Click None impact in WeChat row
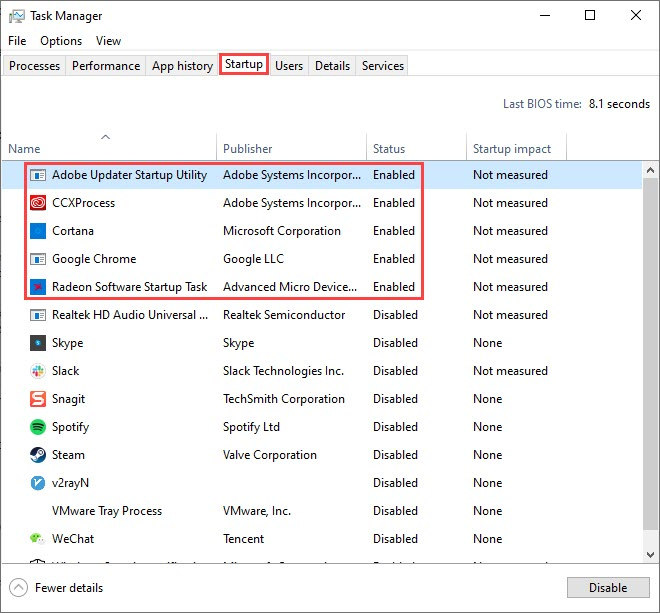Image resolution: width=660 pixels, height=613 pixels. tap(487, 539)
